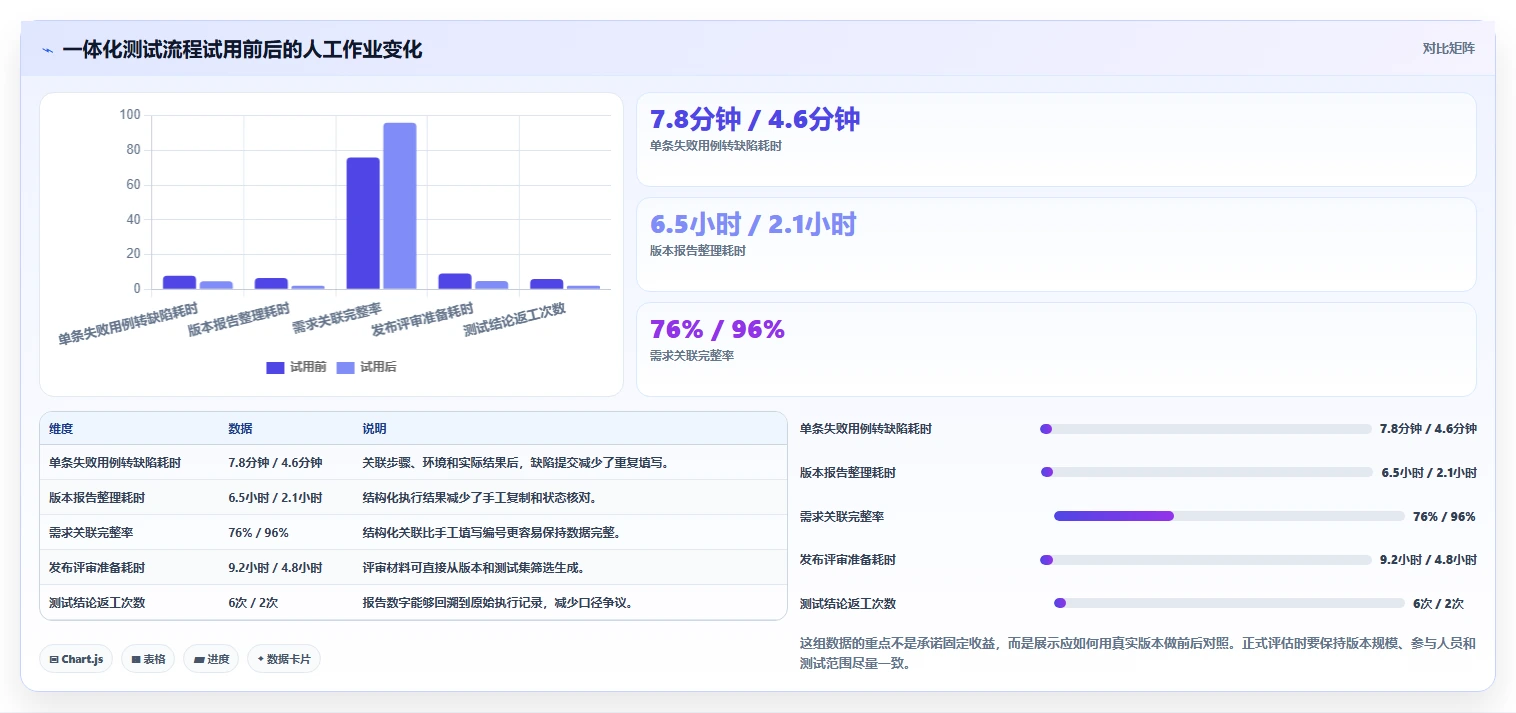Click the 对比矩阵 label in header
Viewport: 1516px width, 713px height.
1448,48
